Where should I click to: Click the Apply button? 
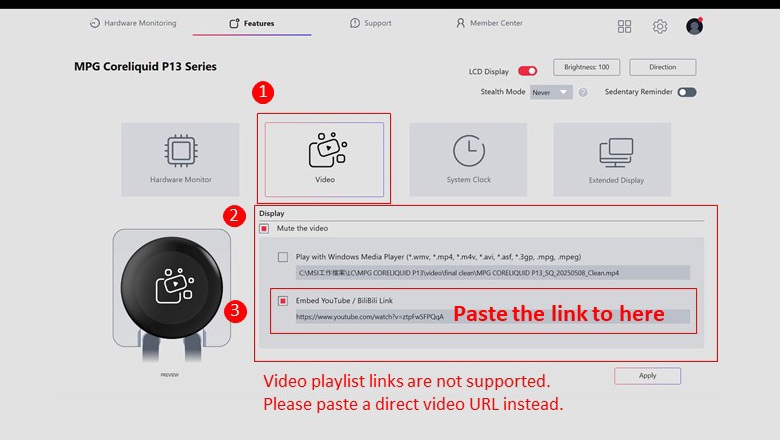647,376
